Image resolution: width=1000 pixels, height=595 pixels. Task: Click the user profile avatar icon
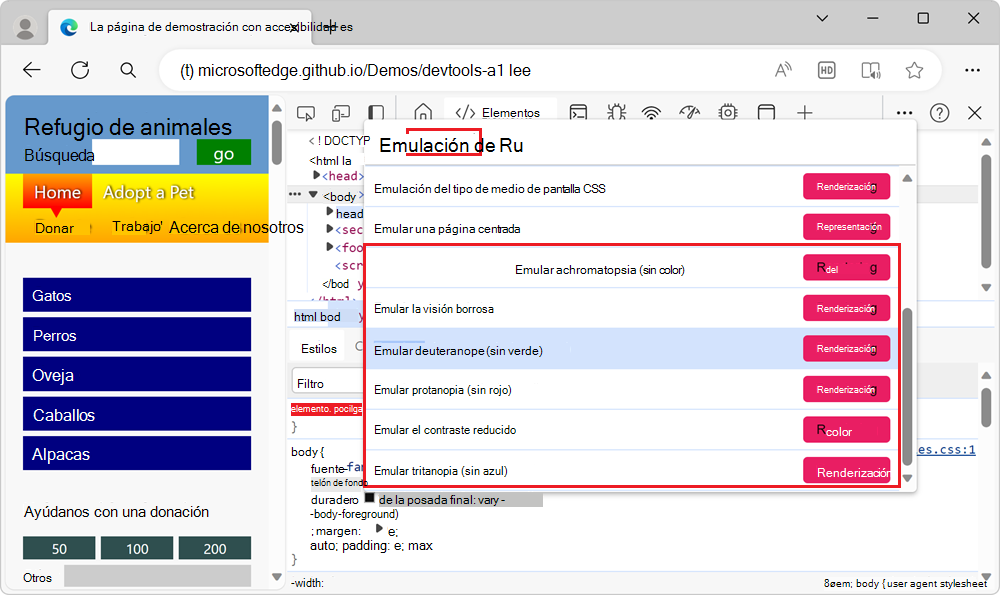(25, 27)
